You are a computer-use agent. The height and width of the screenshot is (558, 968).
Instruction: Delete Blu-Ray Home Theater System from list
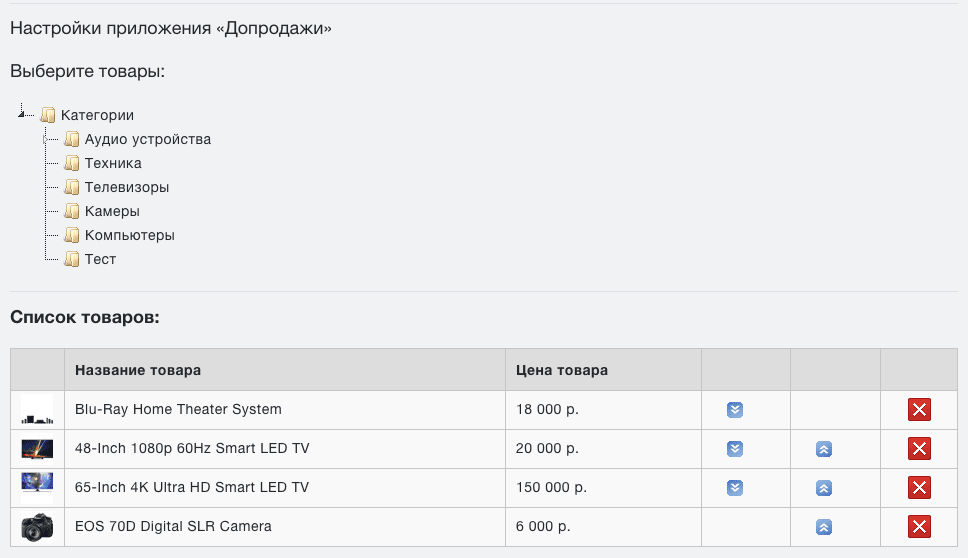click(x=919, y=409)
